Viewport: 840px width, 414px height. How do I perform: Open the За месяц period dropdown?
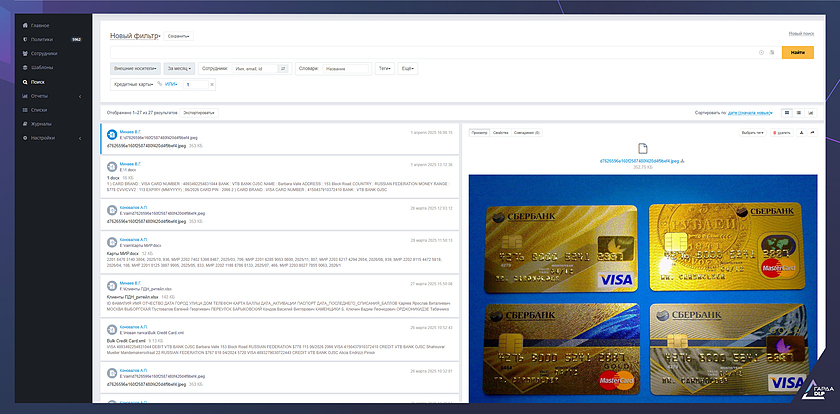tap(179, 68)
